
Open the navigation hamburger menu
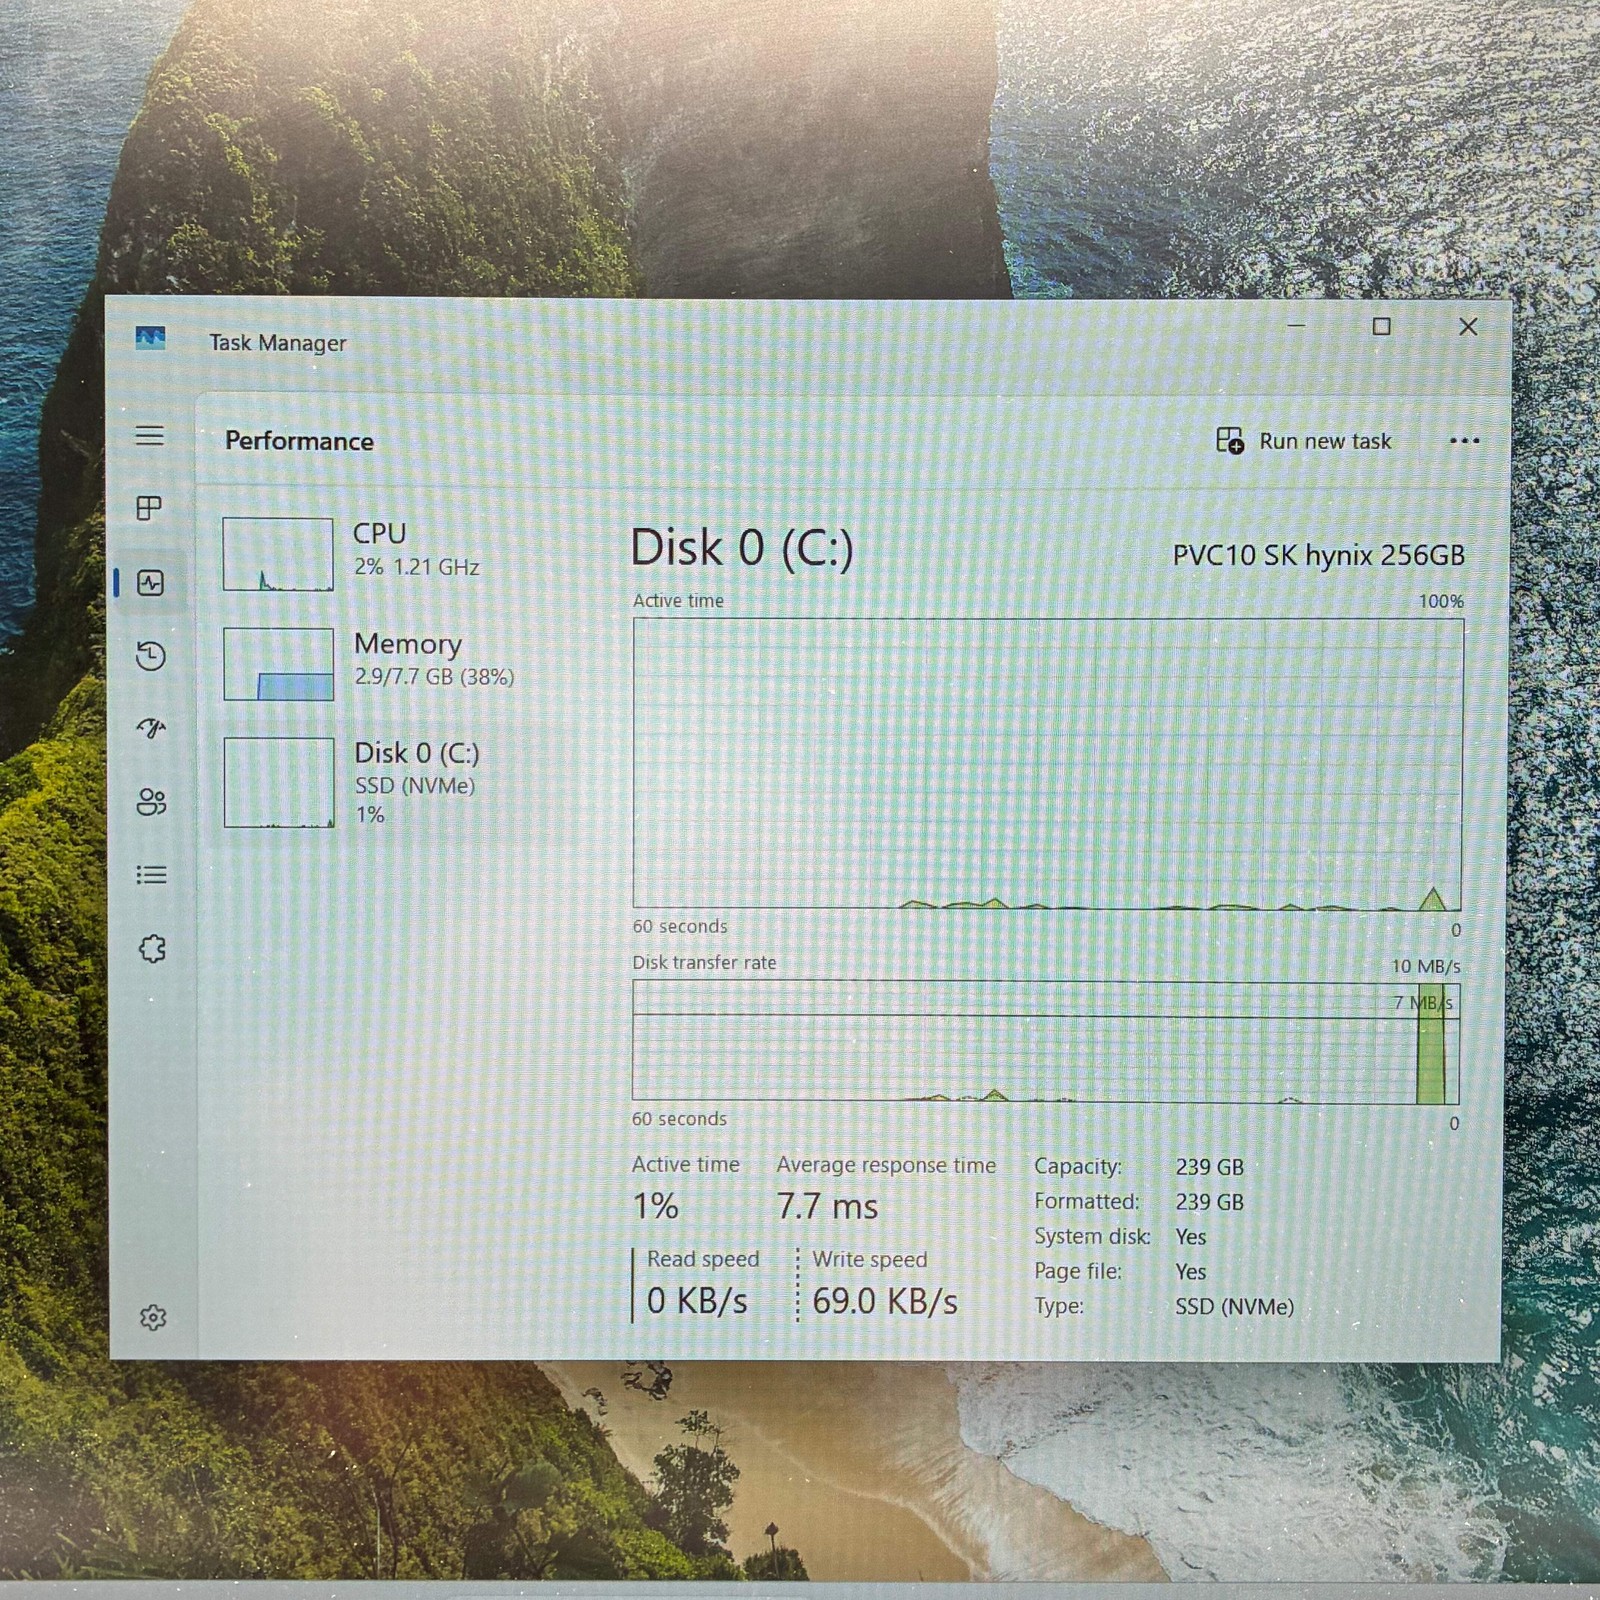pos(150,435)
